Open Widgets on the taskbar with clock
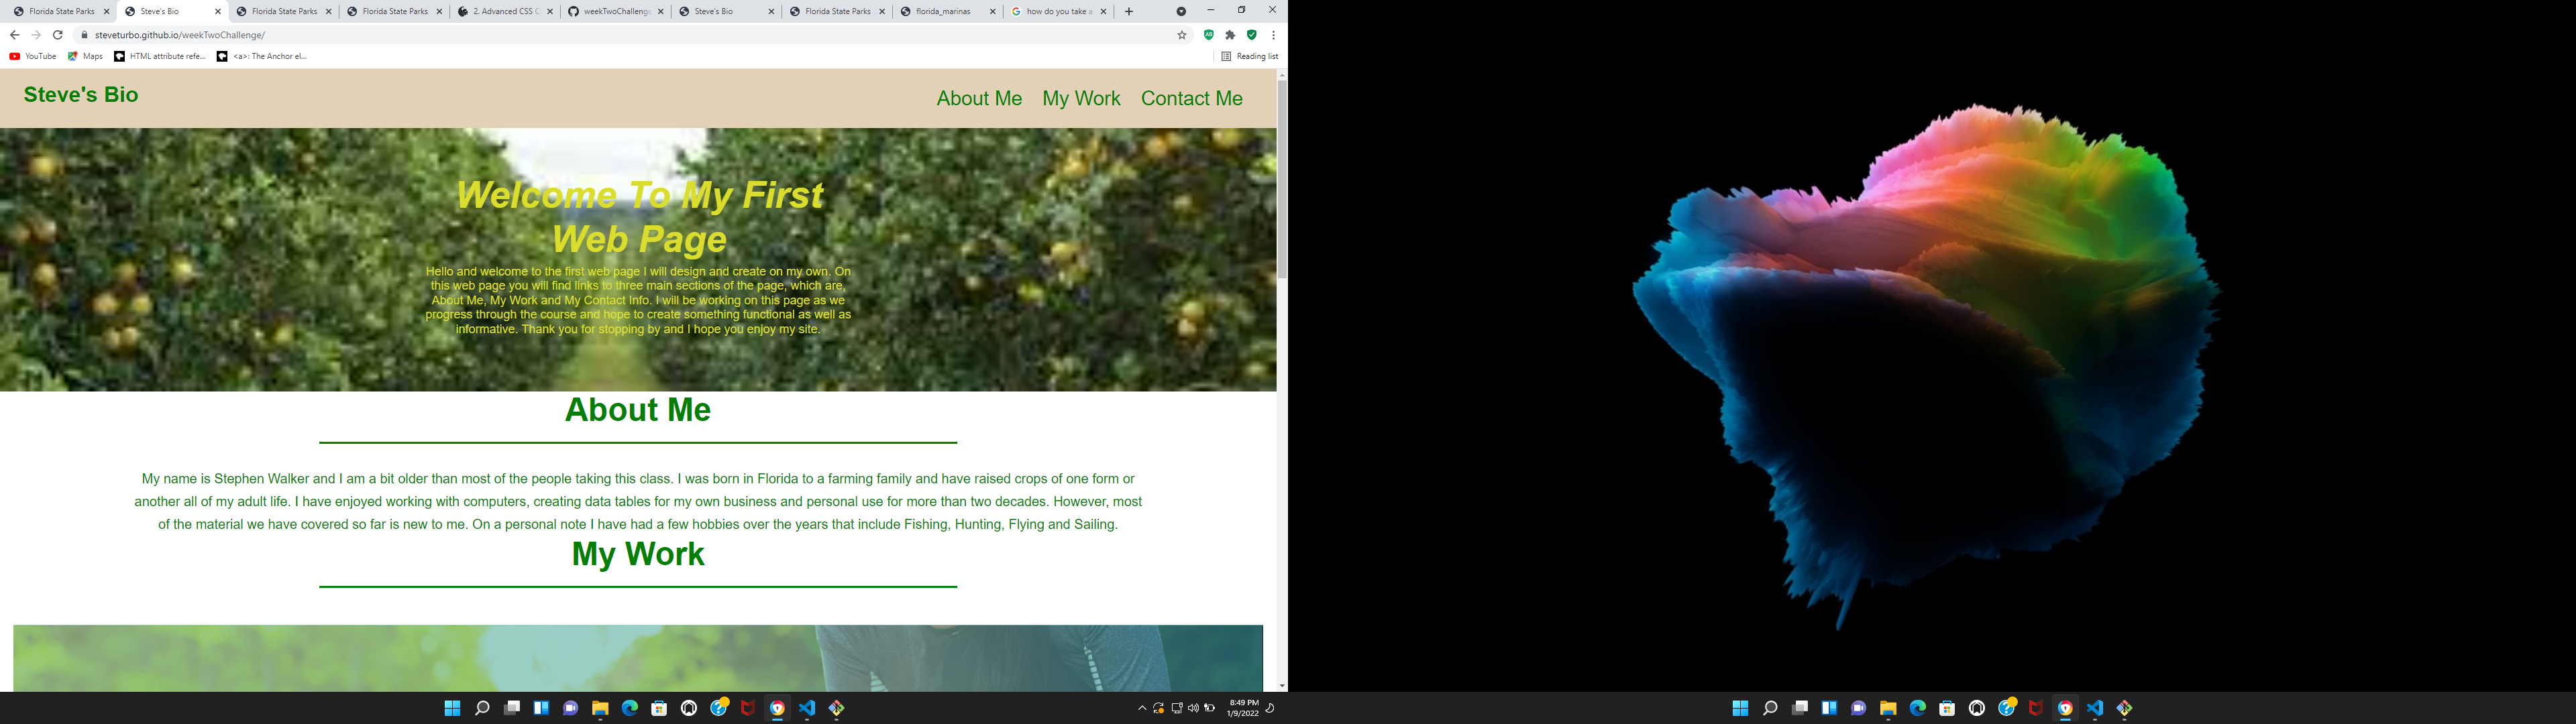The height and width of the screenshot is (724, 2576). 541,708
